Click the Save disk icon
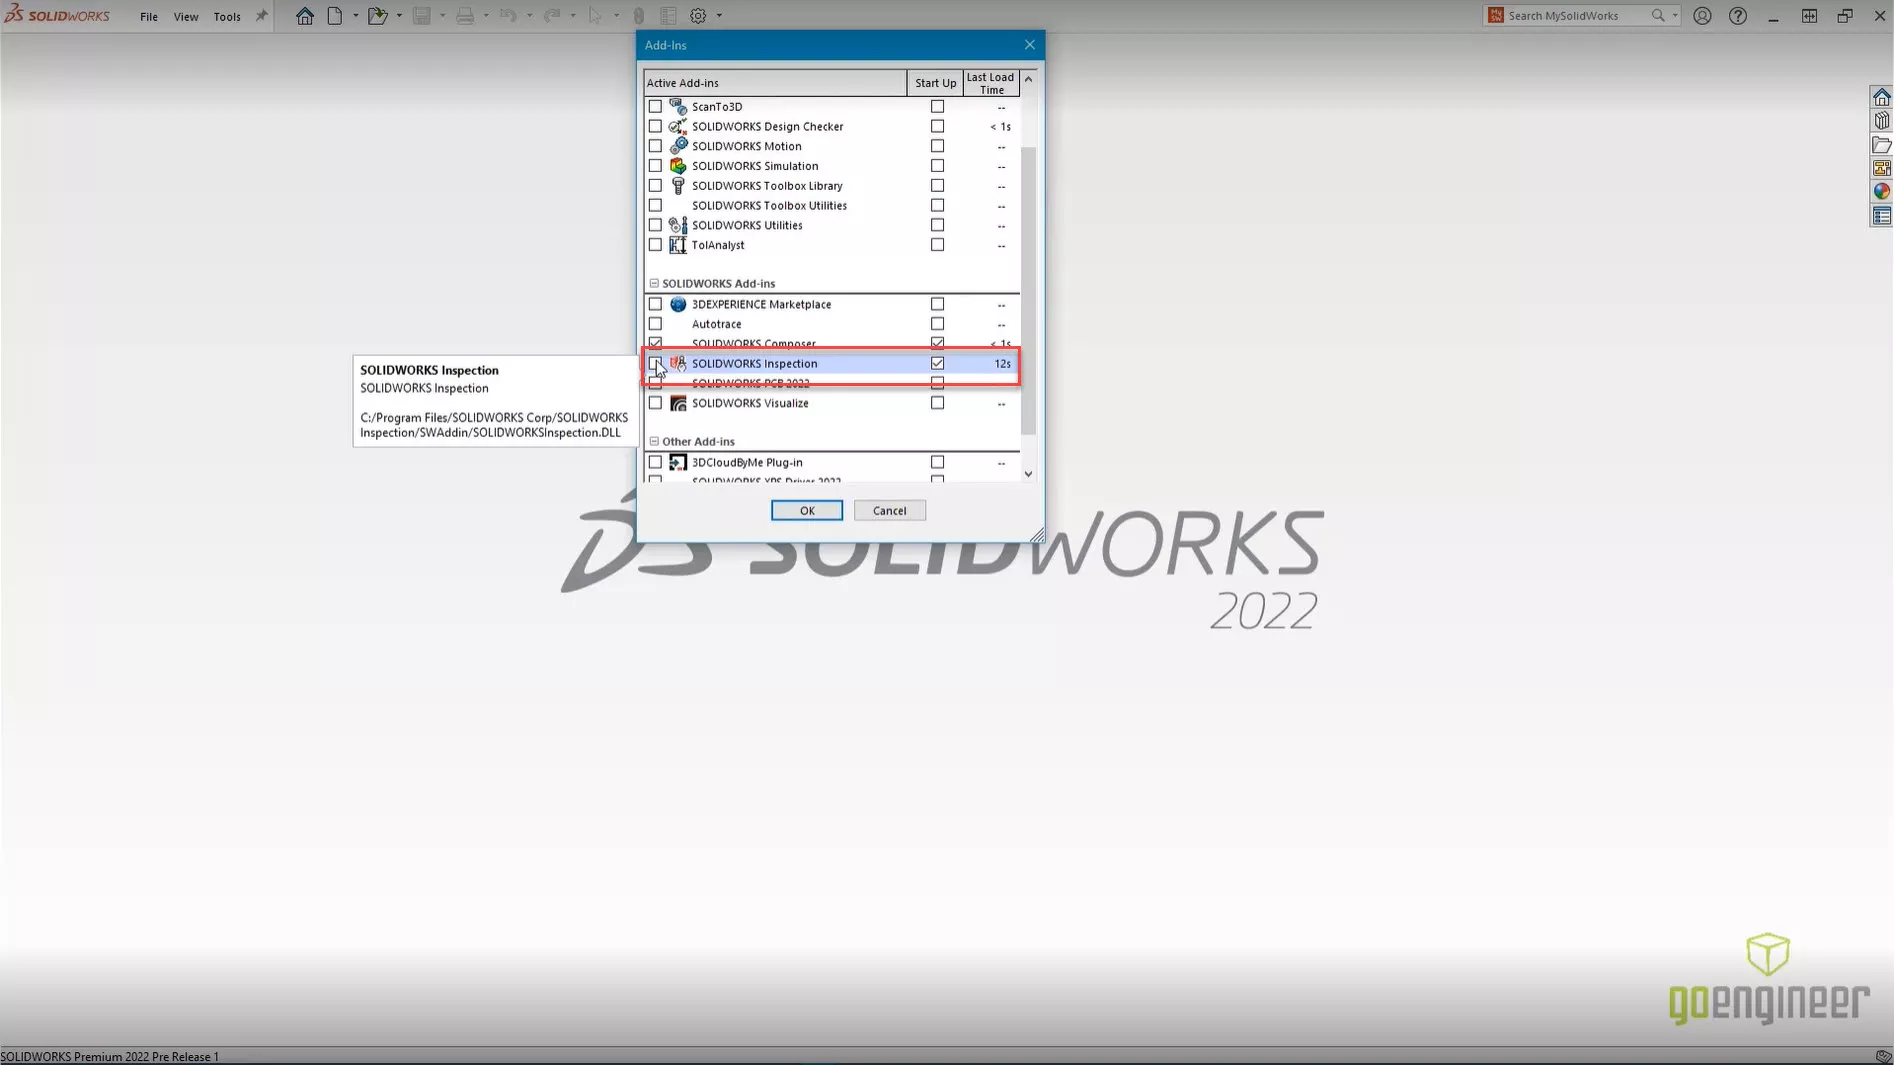Viewport: 1894px width, 1065px height. click(x=422, y=16)
